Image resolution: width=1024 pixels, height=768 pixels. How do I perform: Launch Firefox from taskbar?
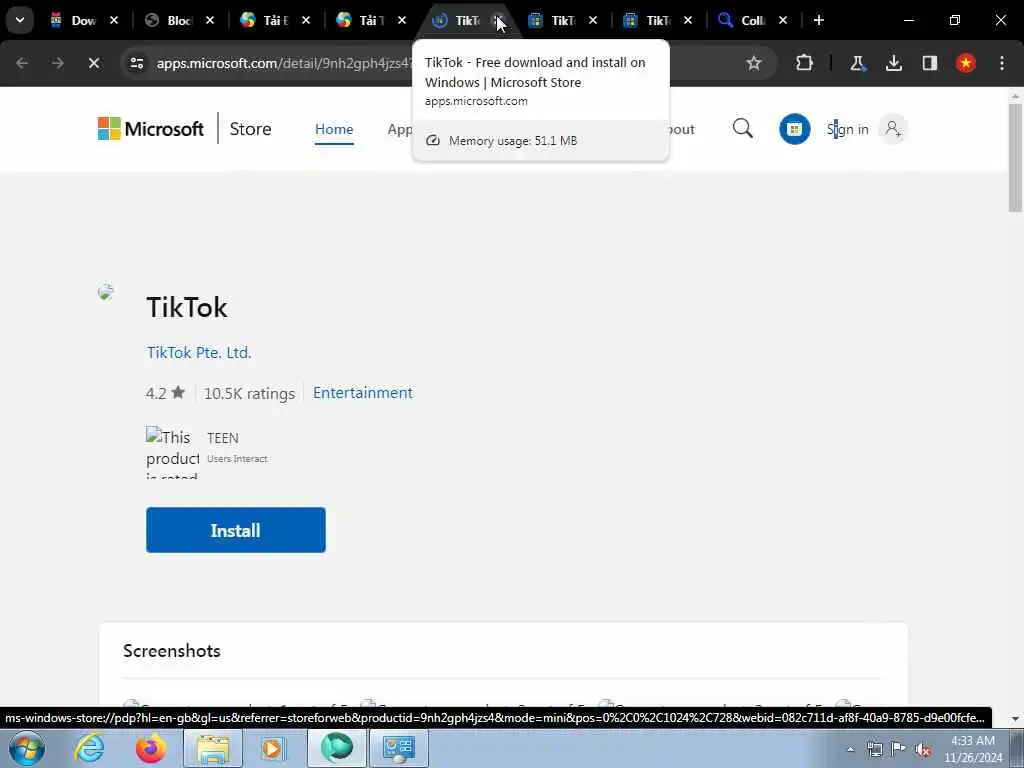150,748
